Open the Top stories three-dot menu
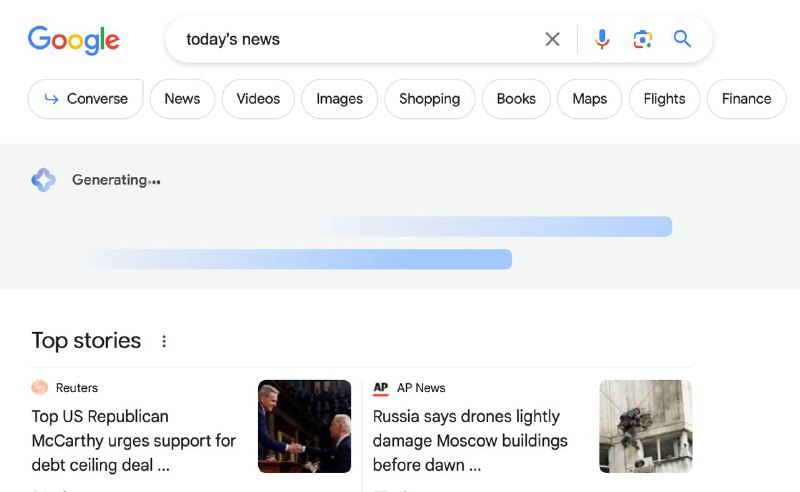The height and width of the screenshot is (492, 800). (x=164, y=341)
